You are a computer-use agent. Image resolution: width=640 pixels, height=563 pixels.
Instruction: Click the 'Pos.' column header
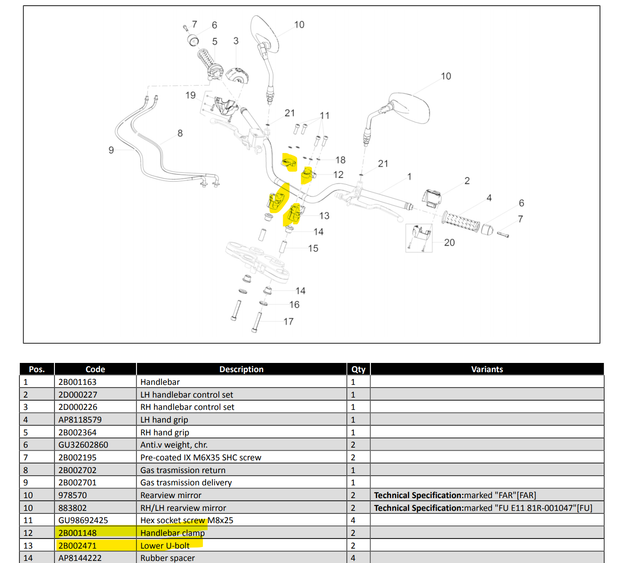click(x=37, y=369)
